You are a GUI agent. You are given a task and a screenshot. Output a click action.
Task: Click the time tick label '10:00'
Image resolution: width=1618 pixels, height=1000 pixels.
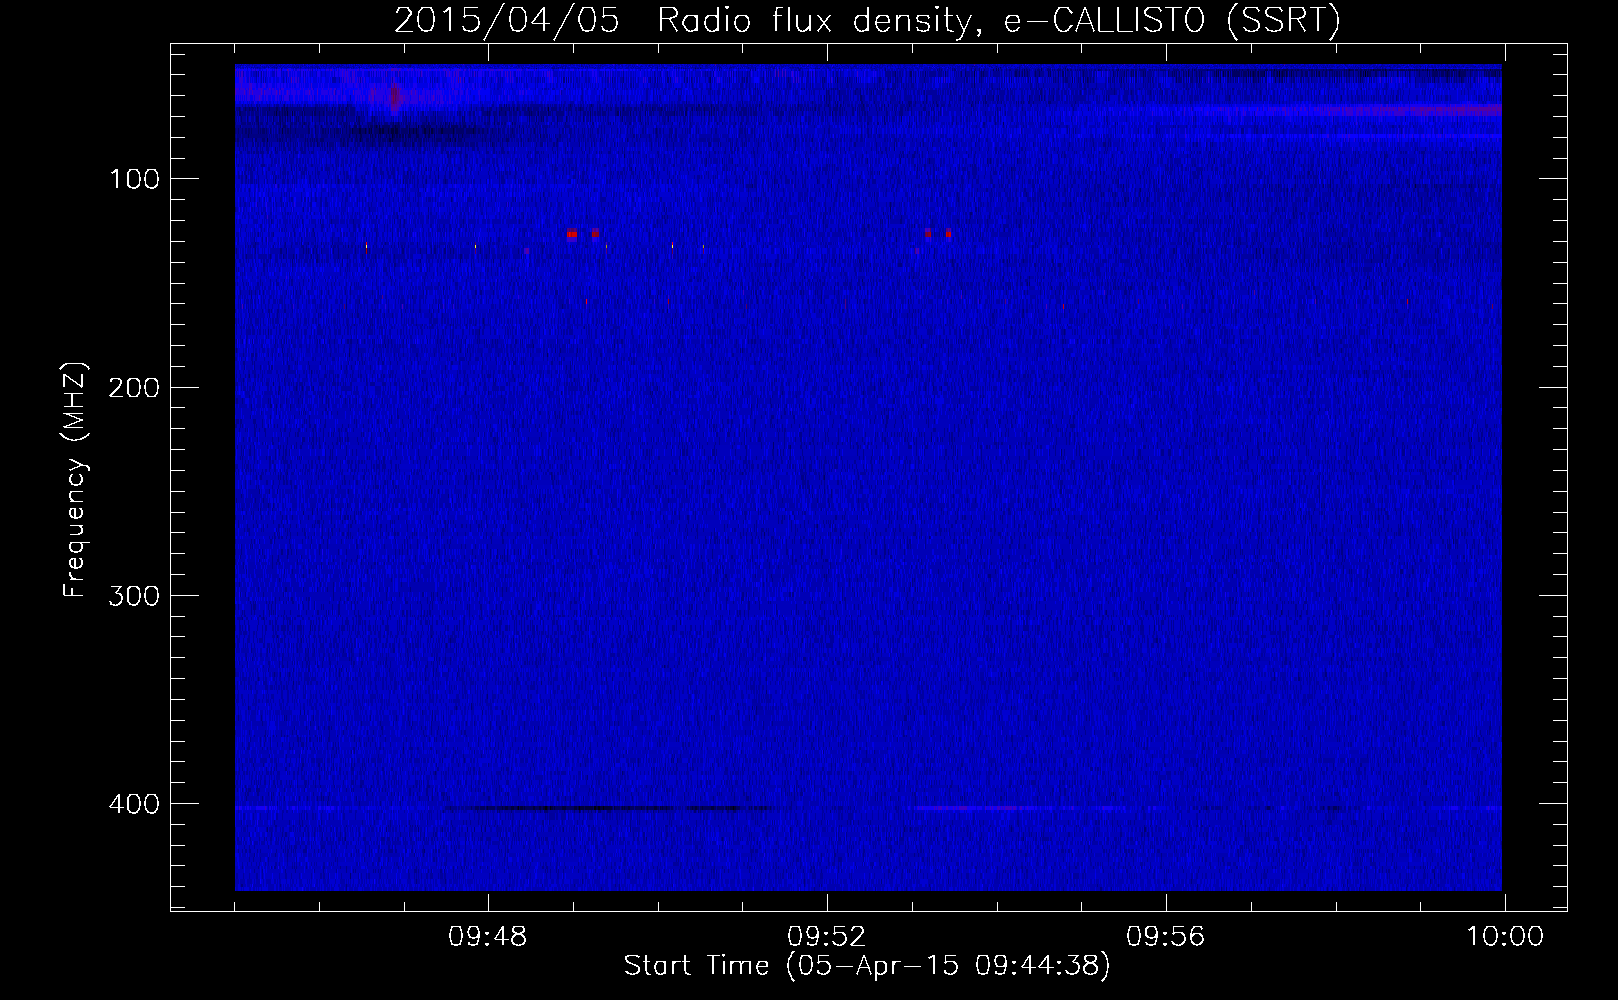(1505, 937)
